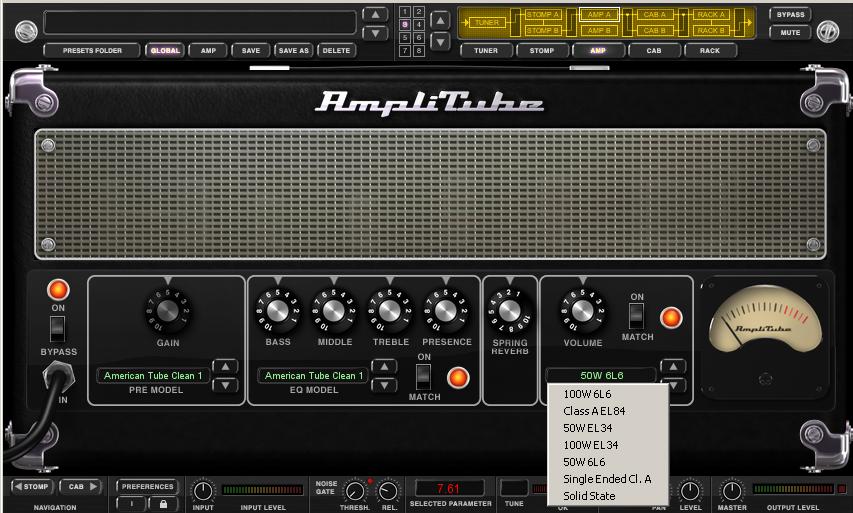This screenshot has width=853, height=513.
Task: Delete the current preset
Action: (336, 51)
